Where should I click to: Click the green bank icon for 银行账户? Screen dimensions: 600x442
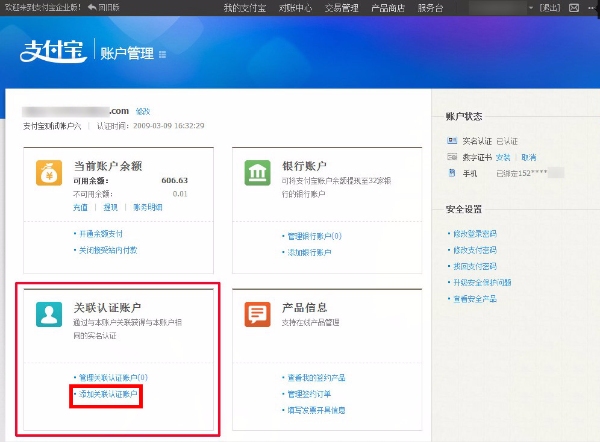[258, 173]
